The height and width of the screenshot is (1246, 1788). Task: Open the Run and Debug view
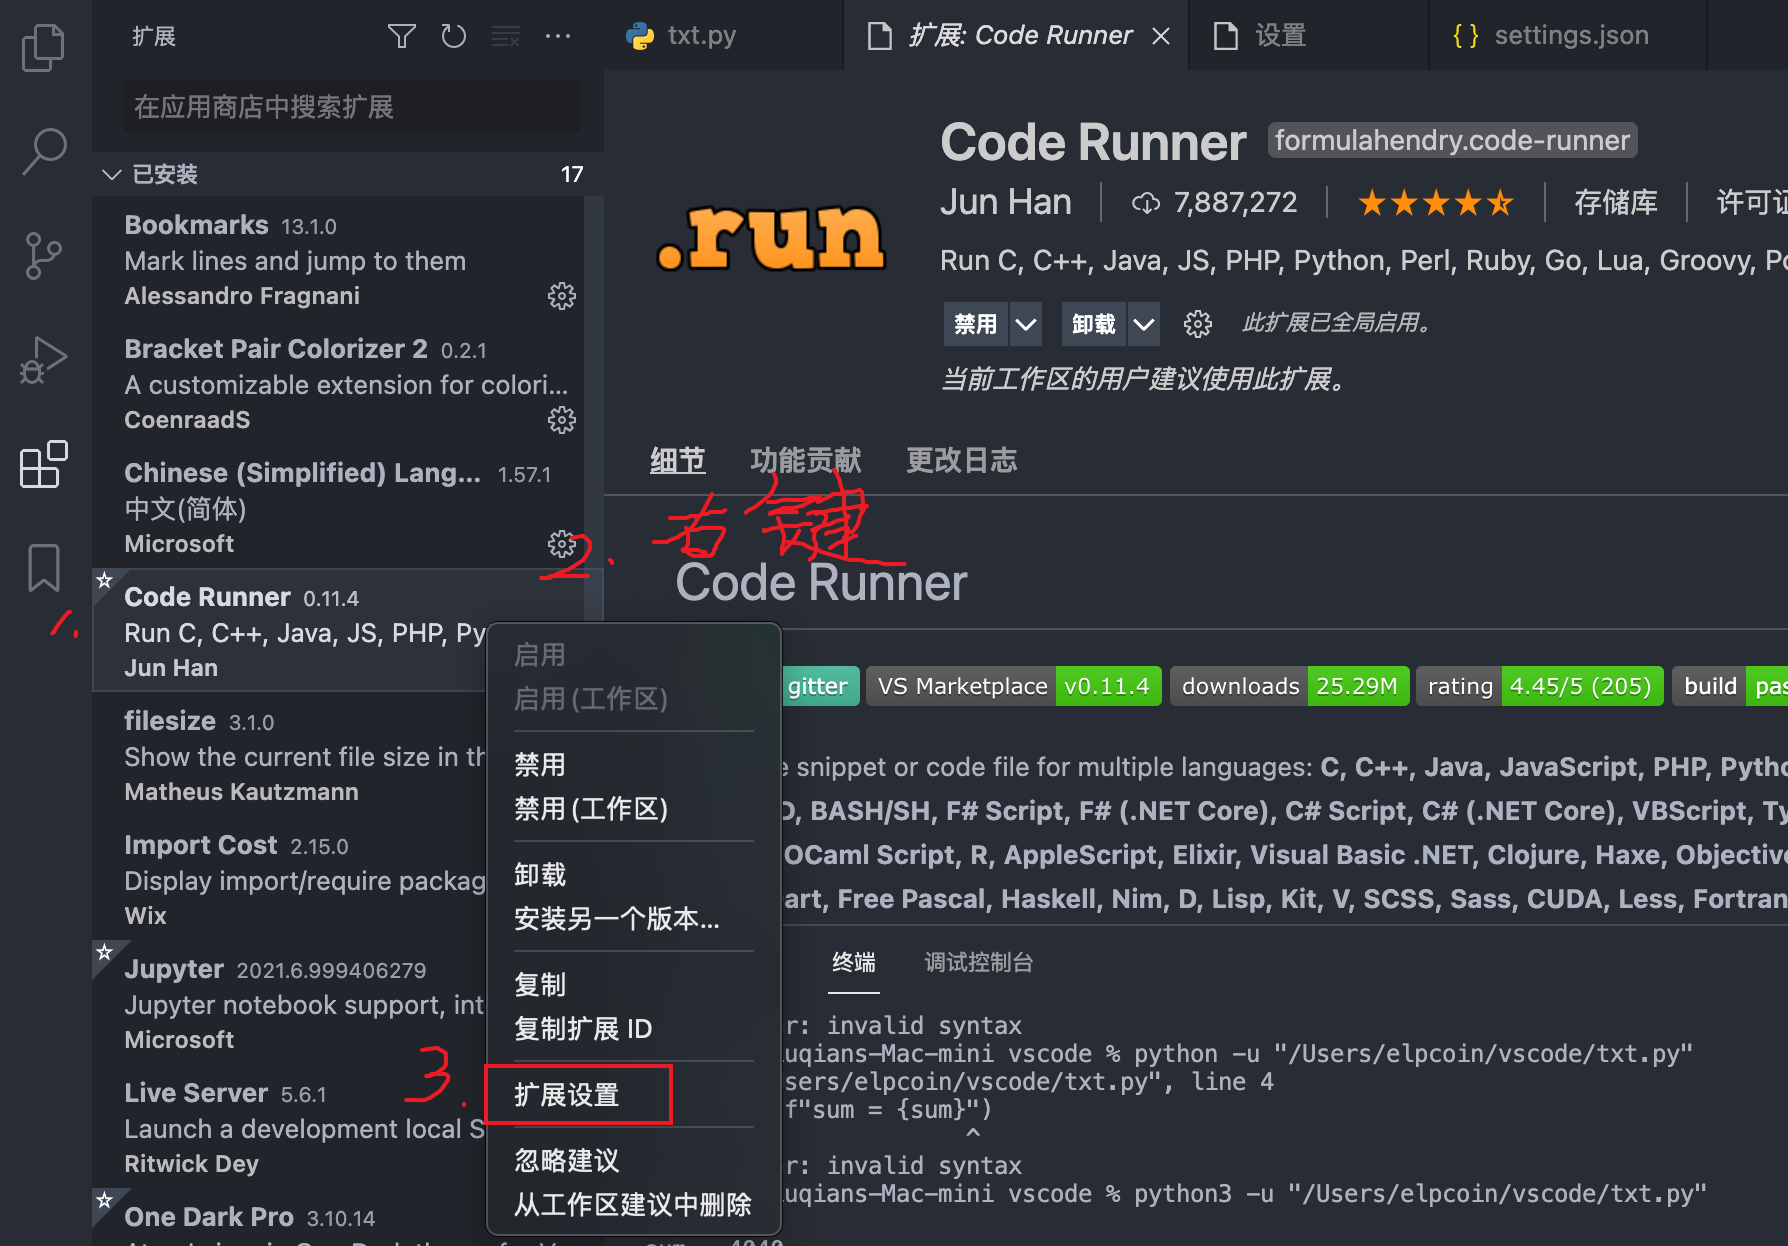44,360
